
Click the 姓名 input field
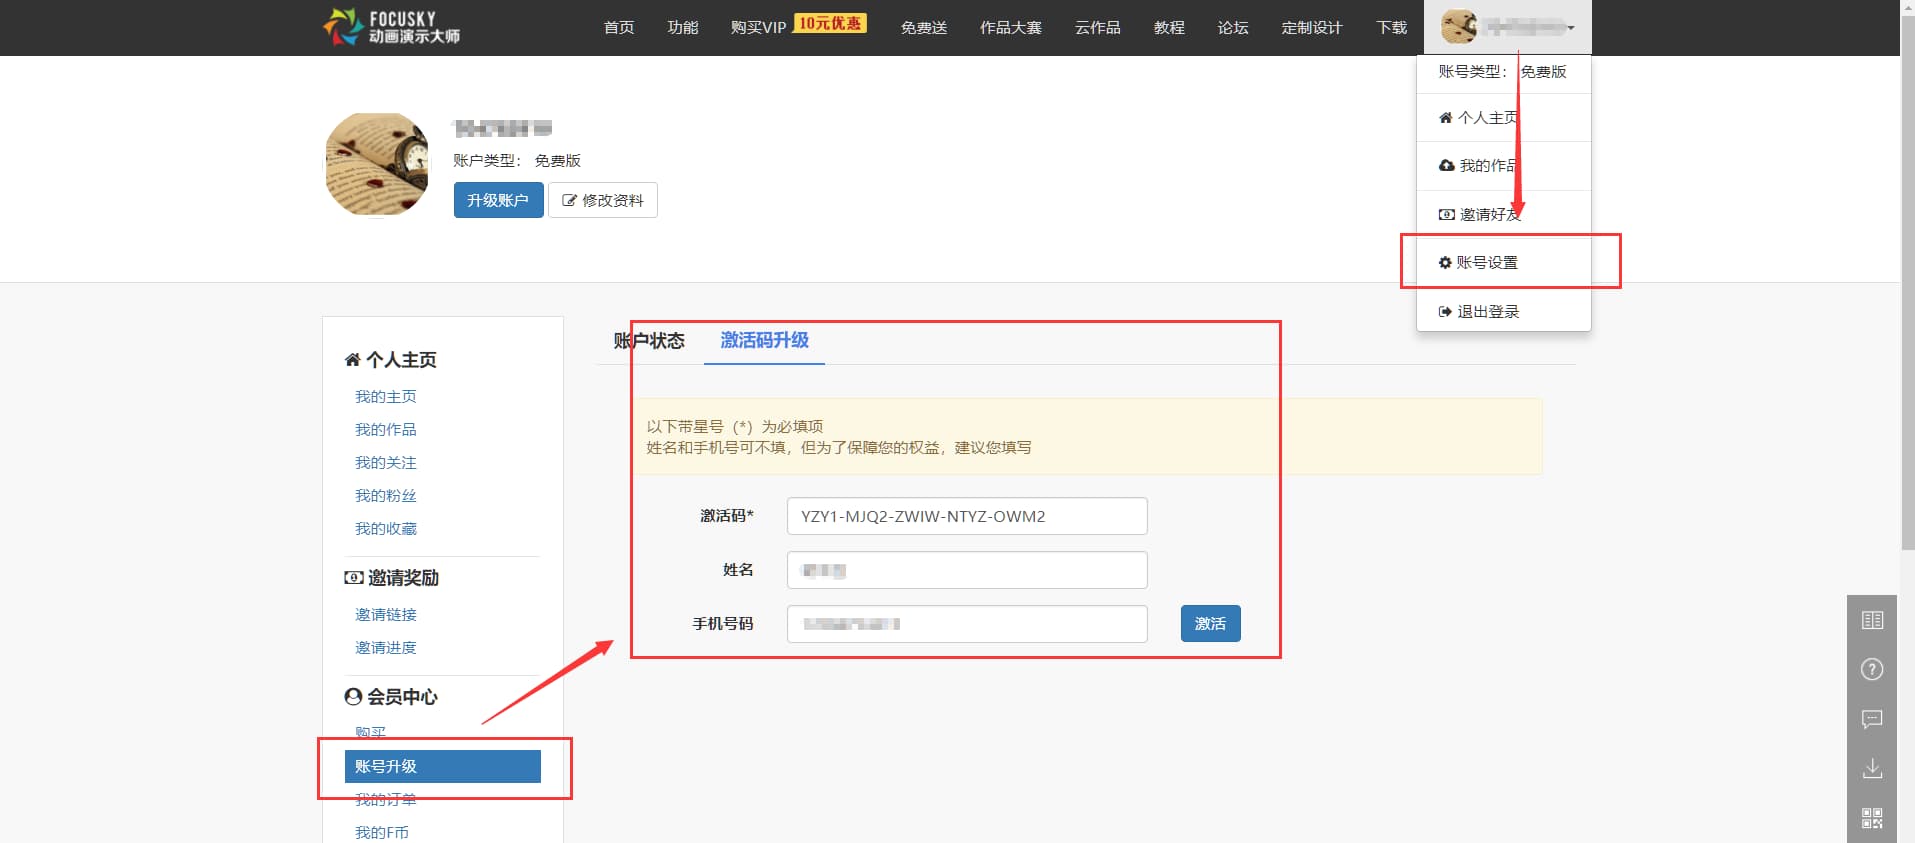coord(967,570)
